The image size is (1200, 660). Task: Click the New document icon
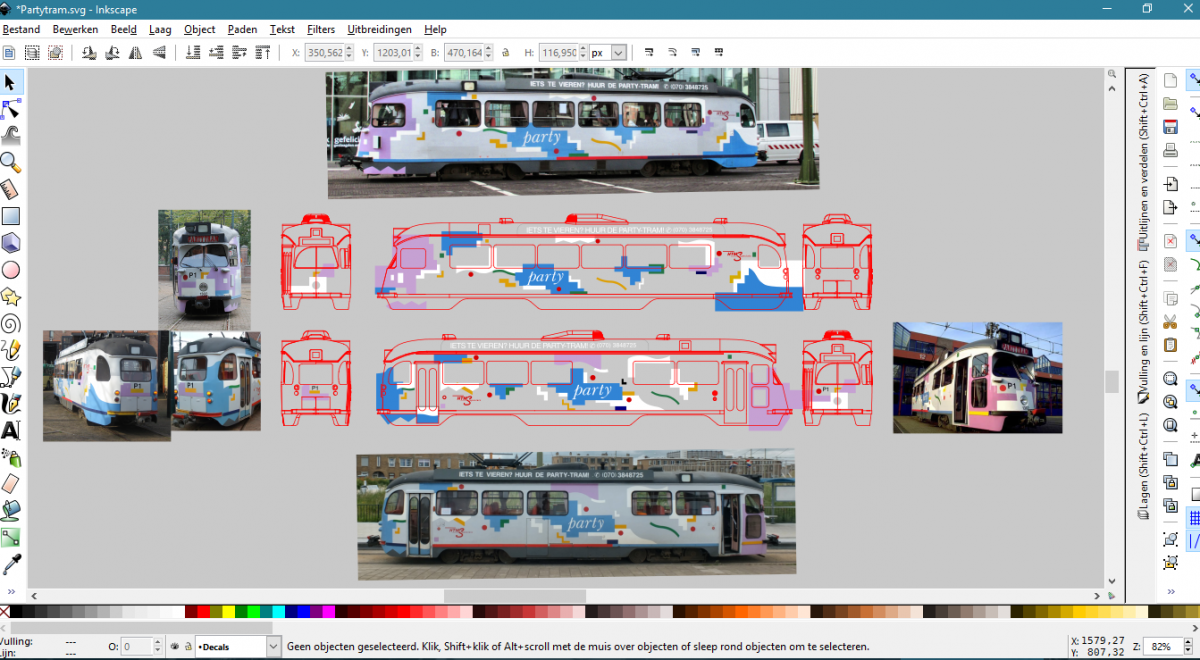1170,81
